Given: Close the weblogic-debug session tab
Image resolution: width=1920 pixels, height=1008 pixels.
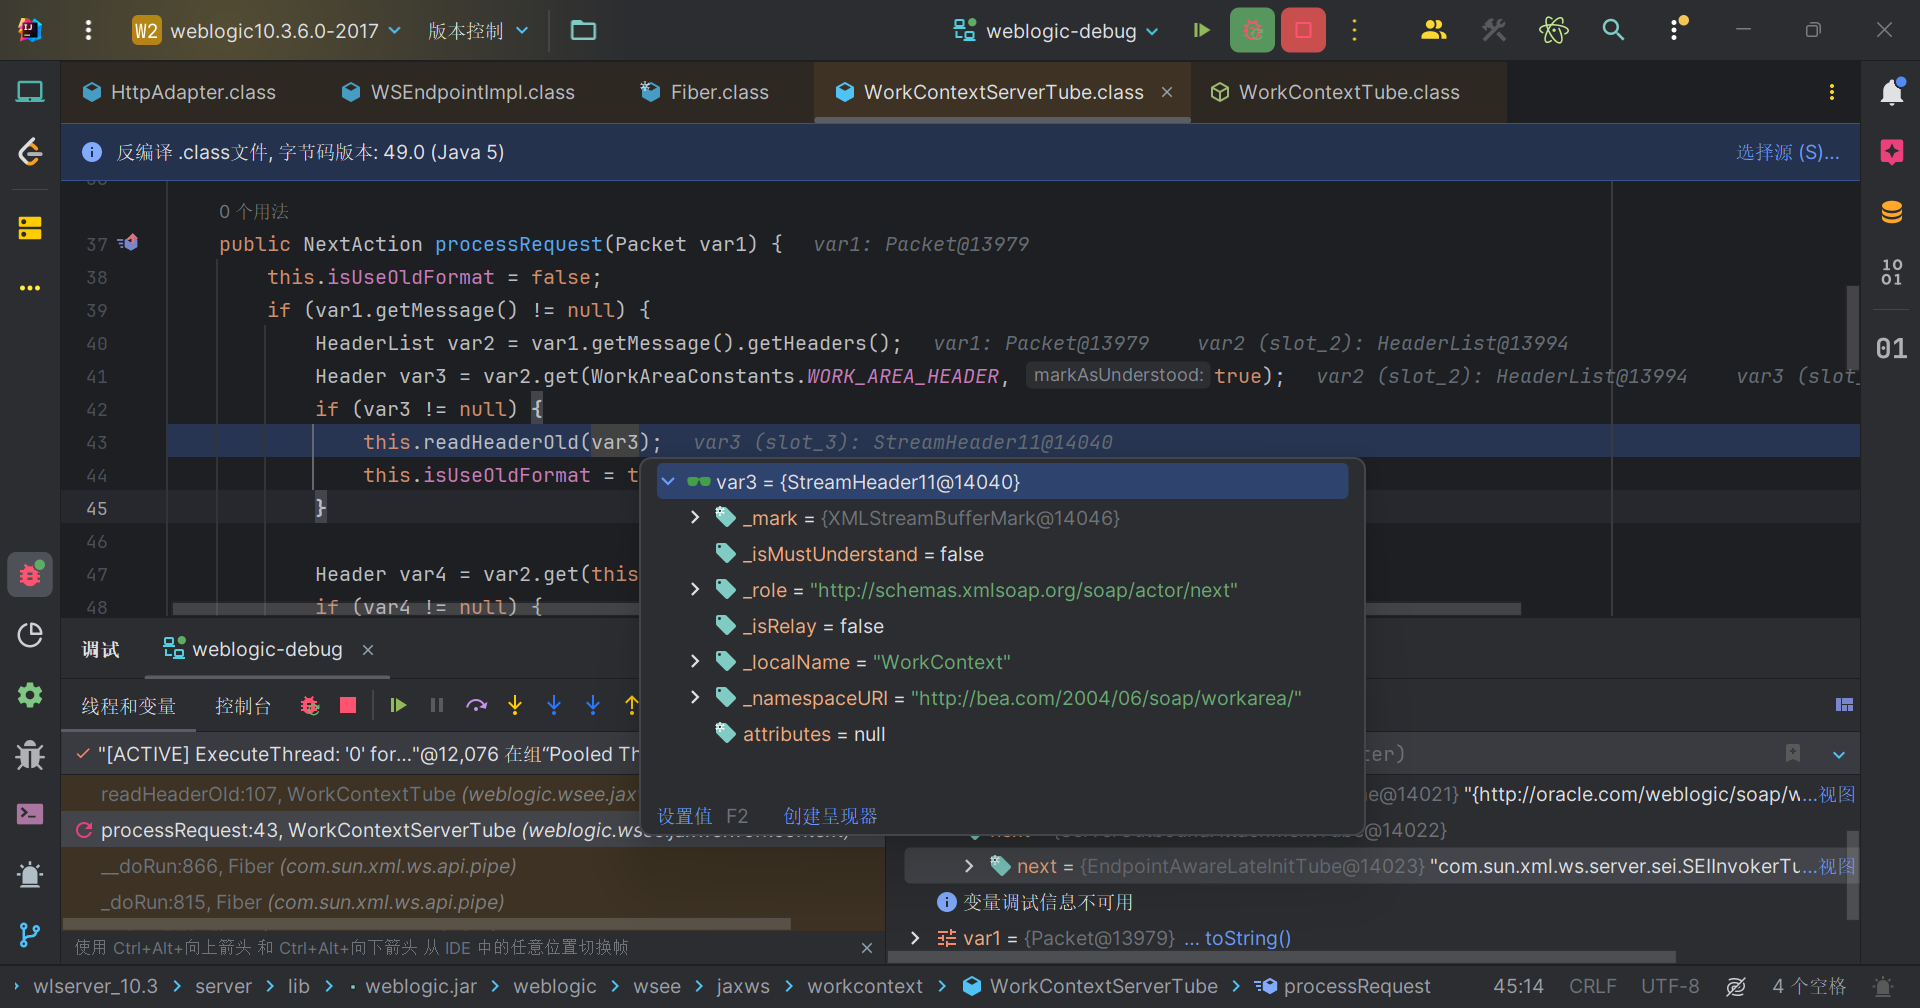Looking at the screenshot, I should click(x=368, y=650).
